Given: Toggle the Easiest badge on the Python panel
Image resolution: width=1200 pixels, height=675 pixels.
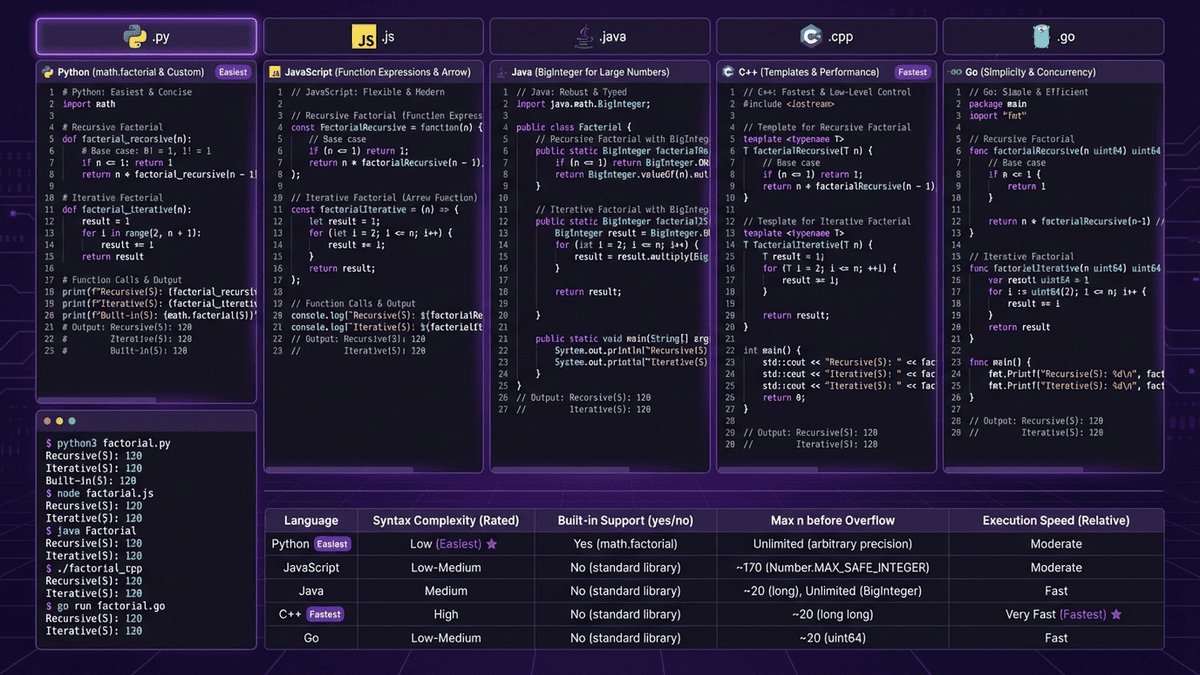Looking at the screenshot, I should (x=232, y=71).
